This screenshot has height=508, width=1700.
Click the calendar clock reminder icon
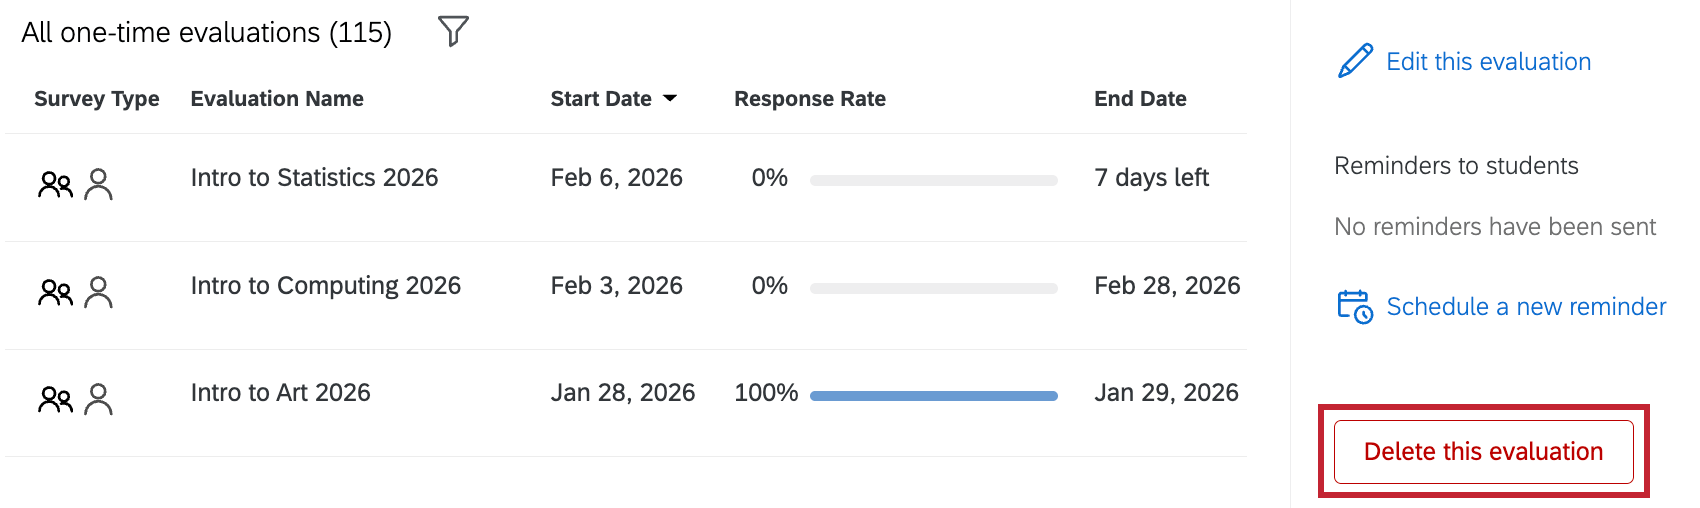(1355, 306)
